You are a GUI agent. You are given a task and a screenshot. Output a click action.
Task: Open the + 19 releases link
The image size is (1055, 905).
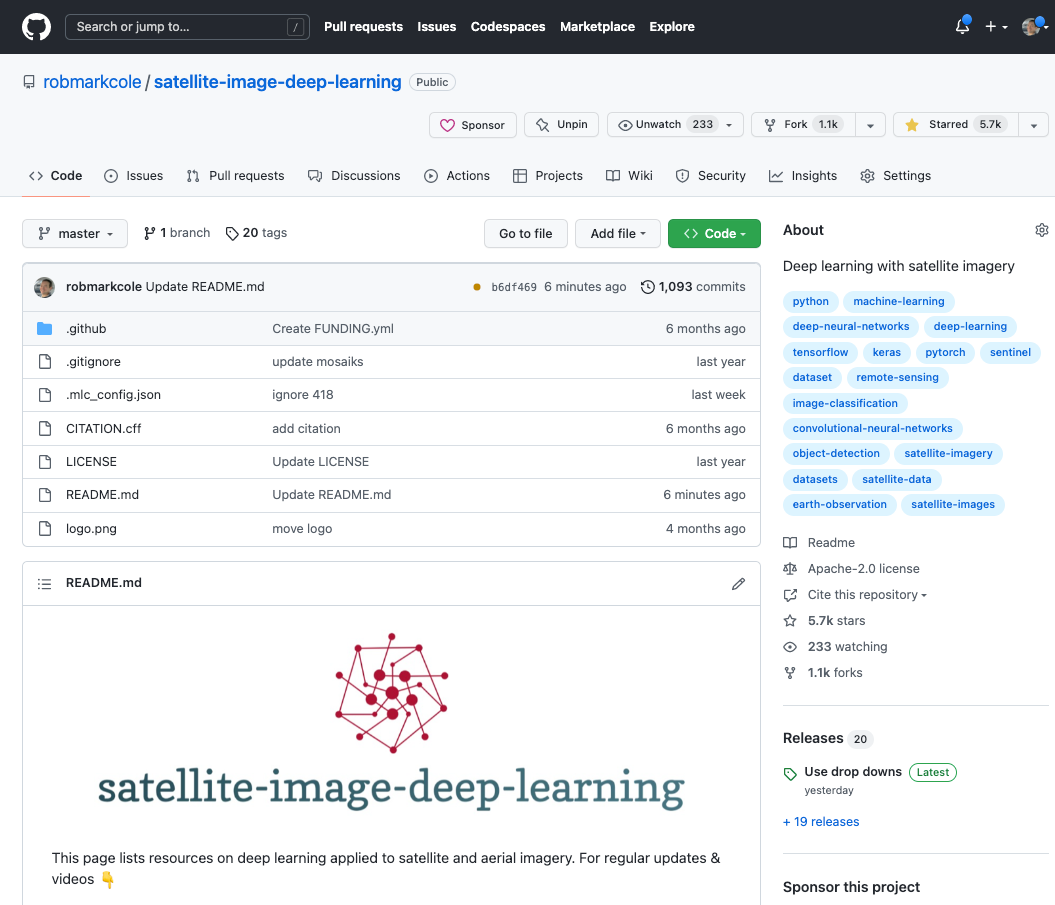[x=821, y=821]
